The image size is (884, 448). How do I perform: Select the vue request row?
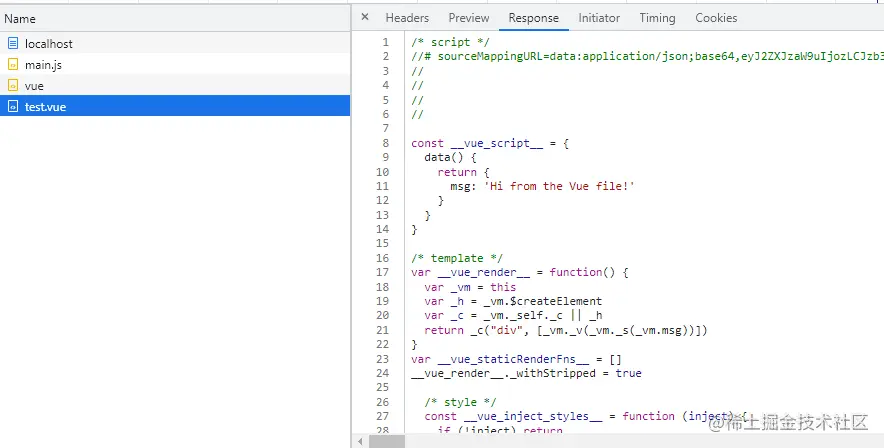[x=175, y=86]
